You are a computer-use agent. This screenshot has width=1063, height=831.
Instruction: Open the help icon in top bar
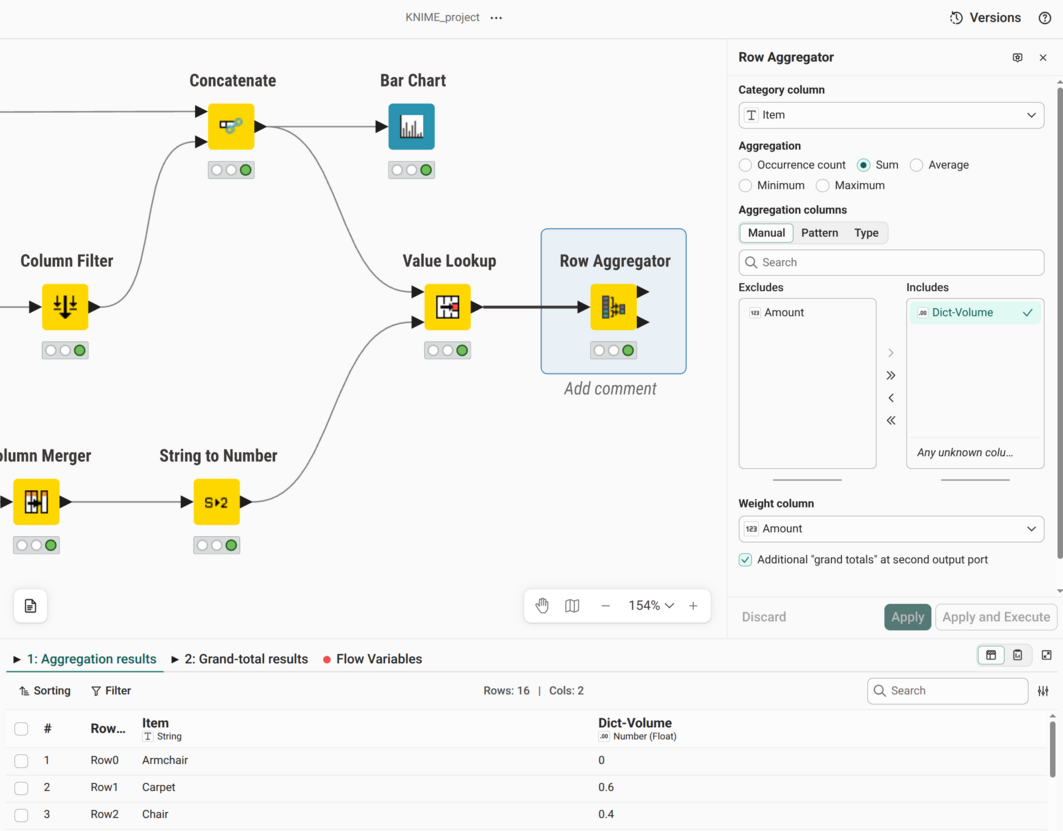pyautogui.click(x=1045, y=18)
